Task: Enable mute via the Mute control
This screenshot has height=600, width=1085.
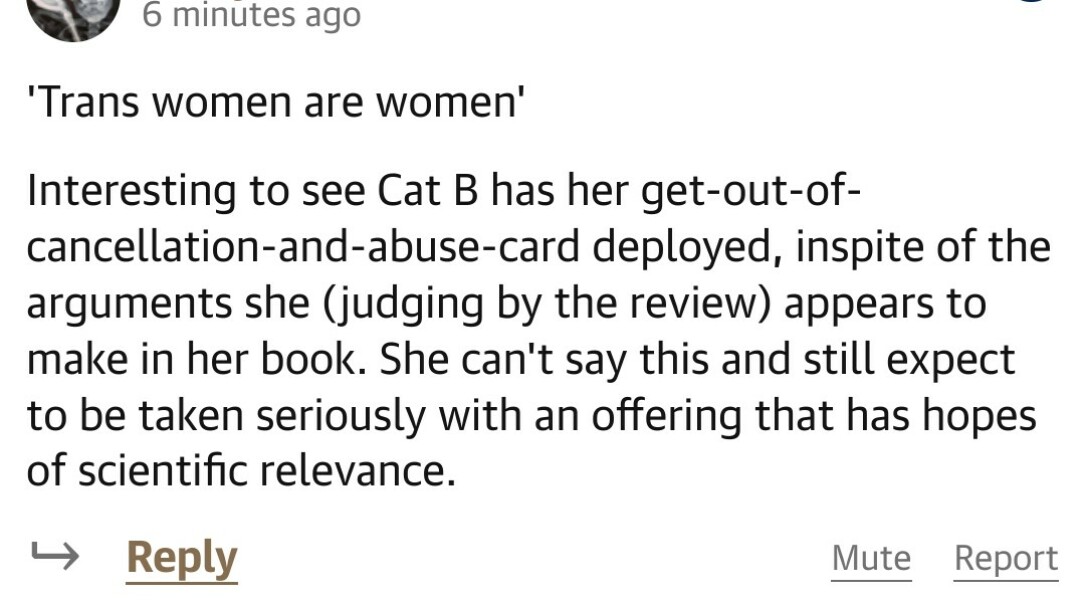Action: 870,557
